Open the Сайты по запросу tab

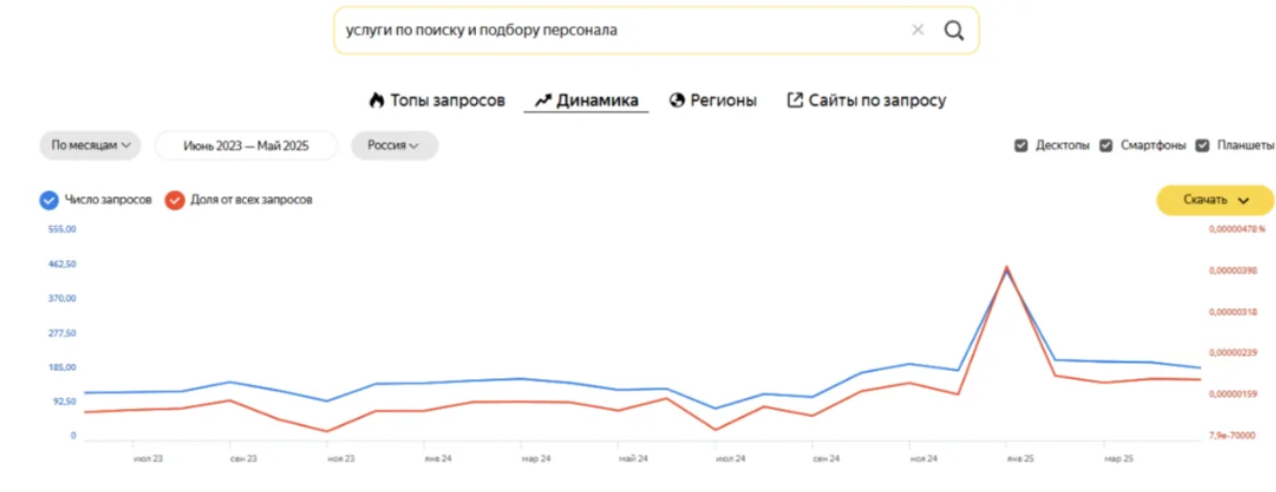(x=876, y=100)
